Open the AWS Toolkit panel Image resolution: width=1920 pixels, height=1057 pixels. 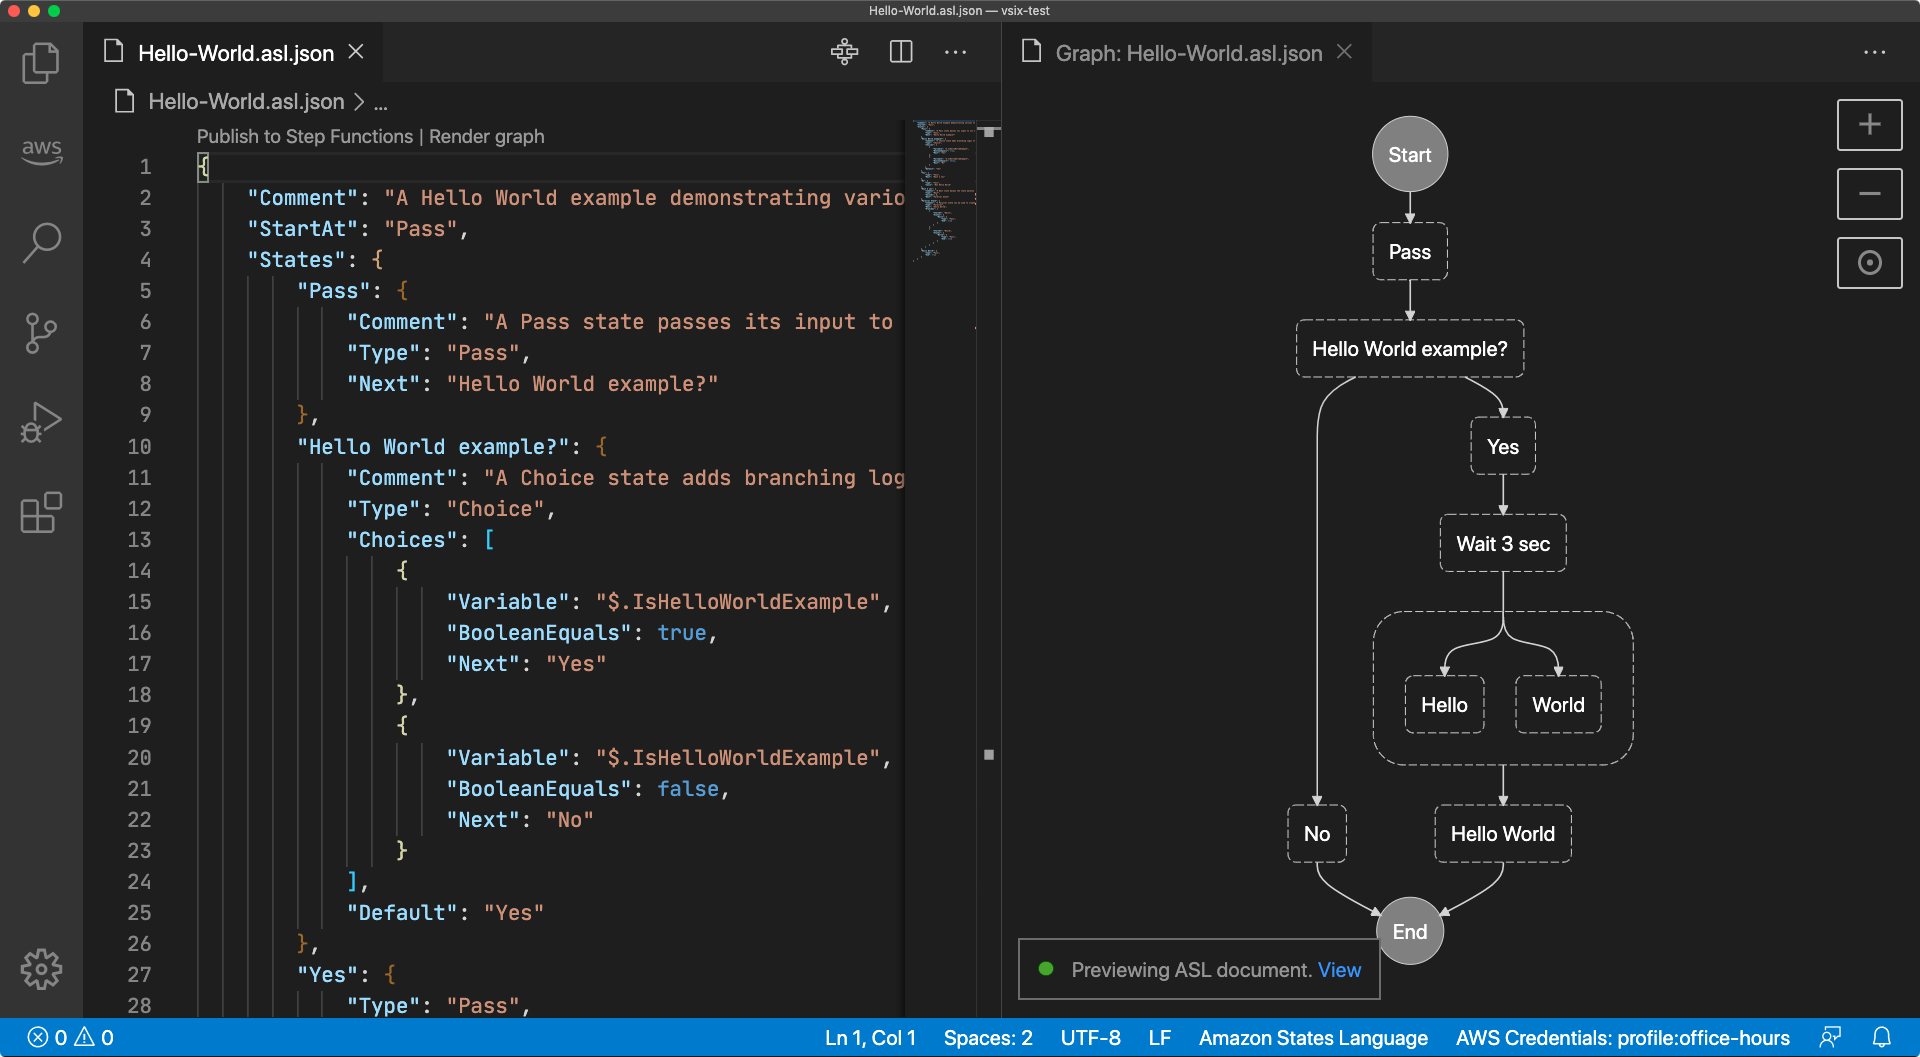pyautogui.click(x=41, y=151)
